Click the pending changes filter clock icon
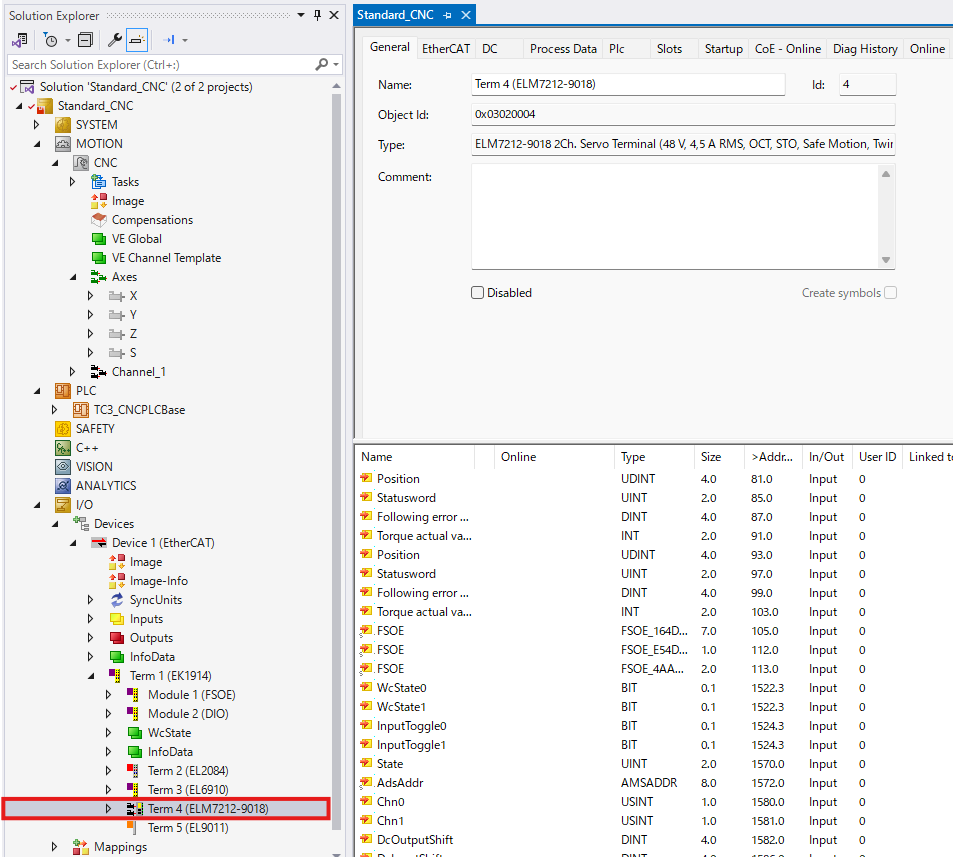This screenshot has height=857, width=953. pyautogui.click(x=51, y=40)
